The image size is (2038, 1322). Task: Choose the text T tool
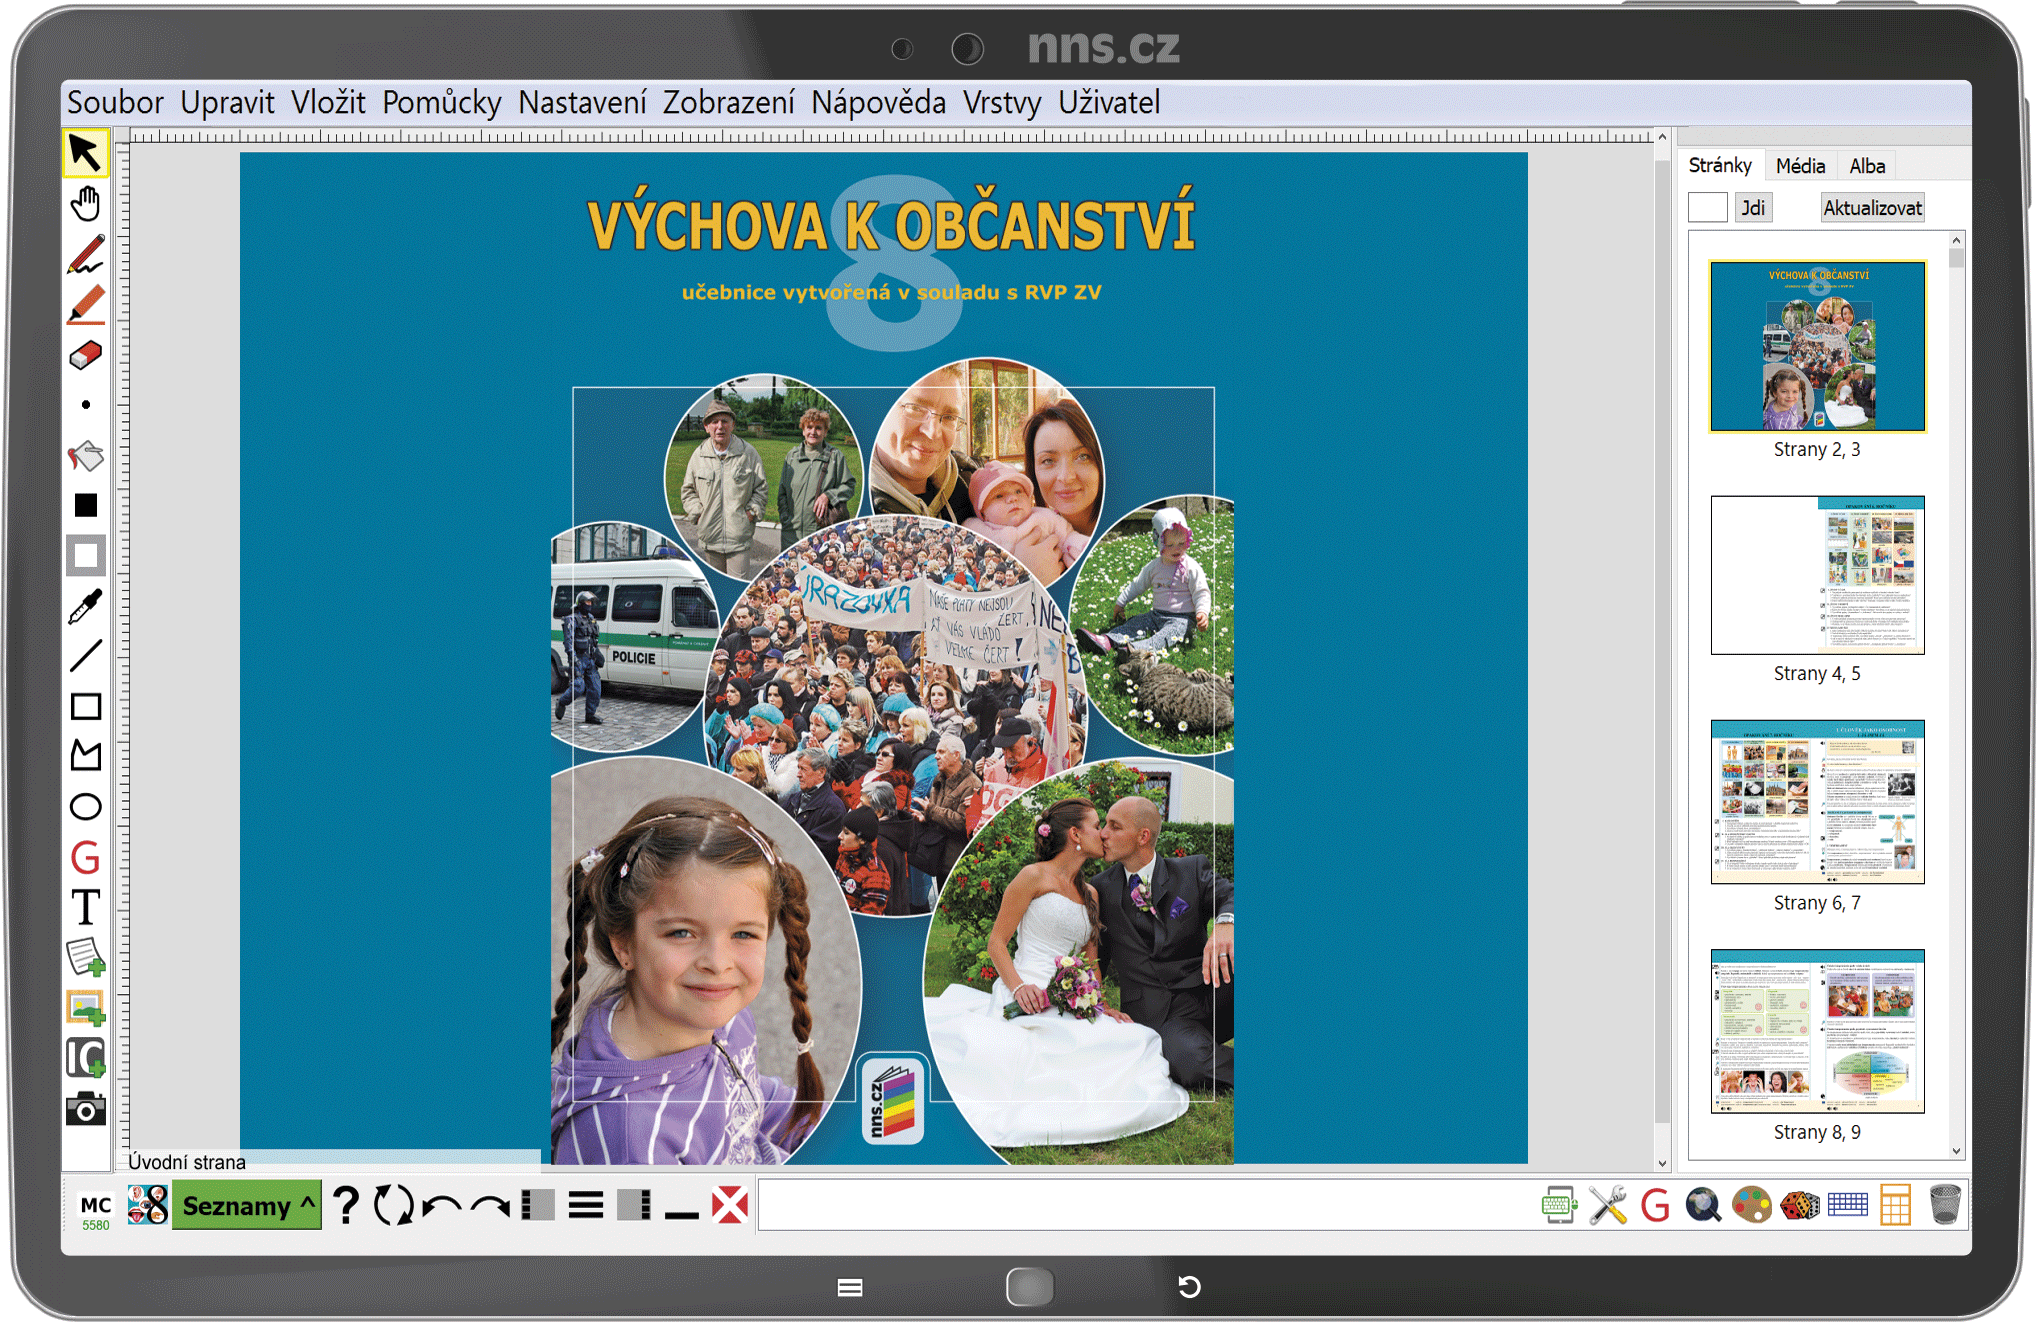click(86, 908)
